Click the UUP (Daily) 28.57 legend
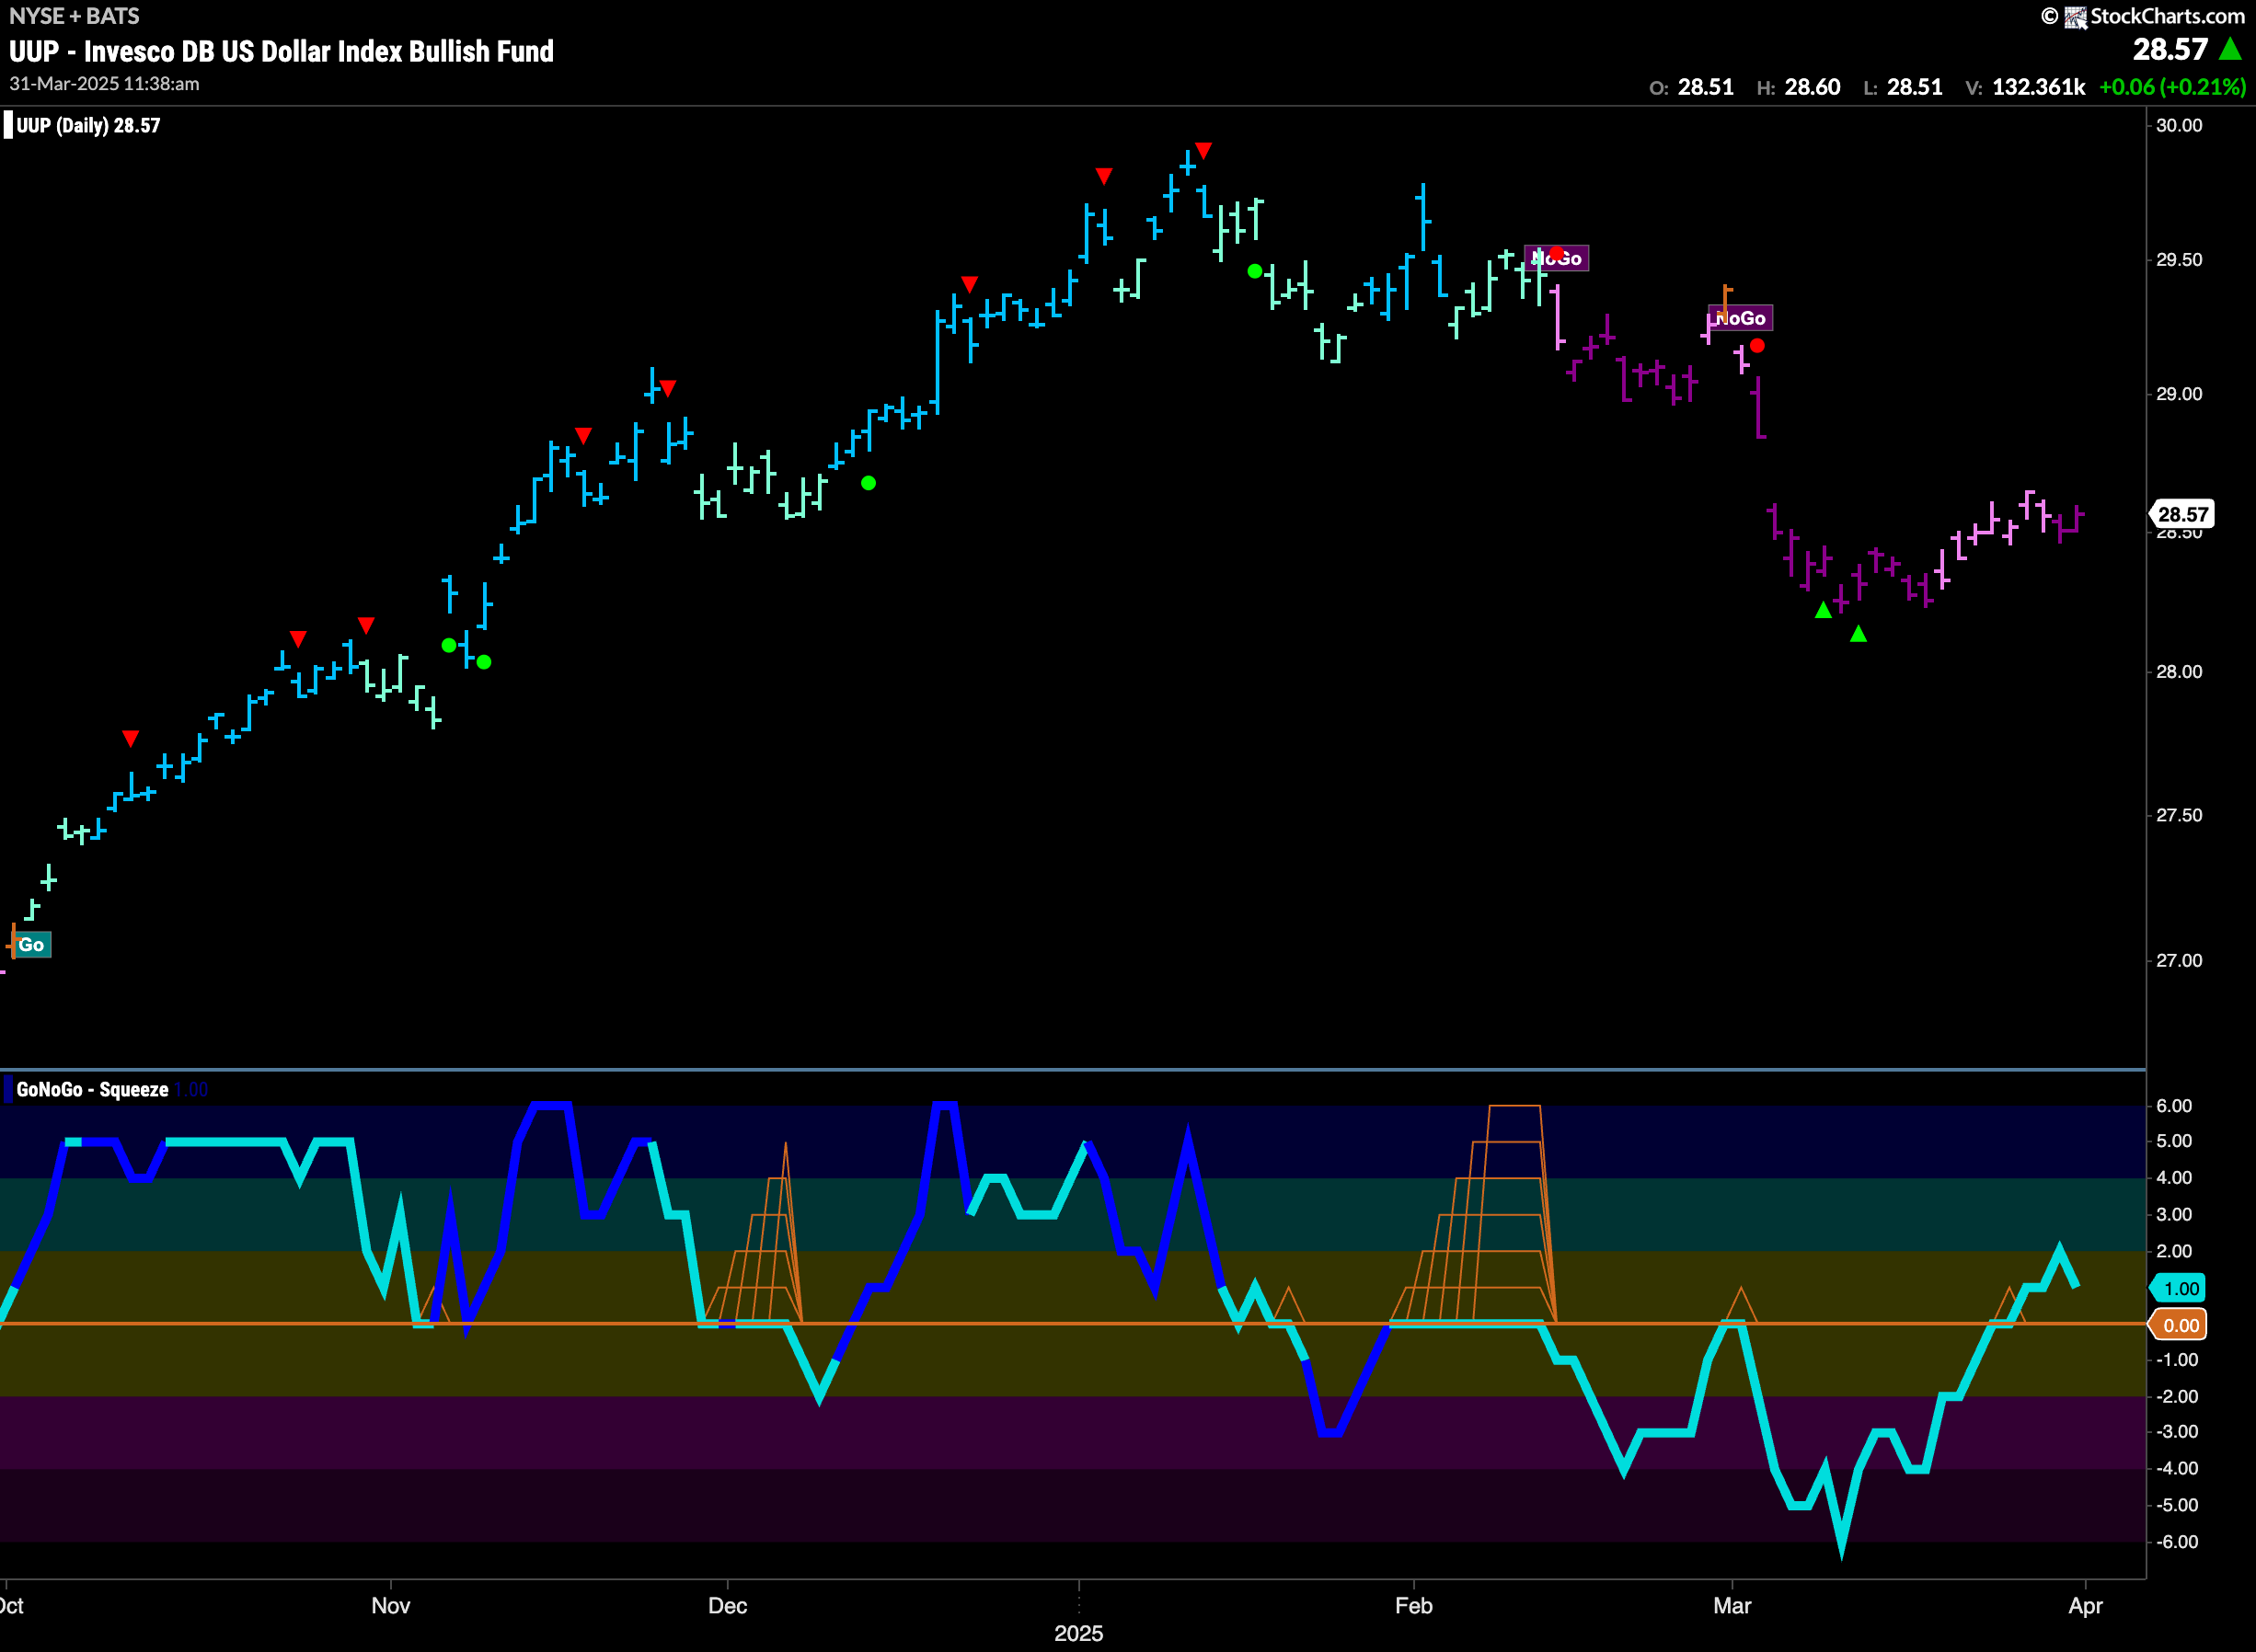The height and width of the screenshot is (1652, 2256). point(88,125)
